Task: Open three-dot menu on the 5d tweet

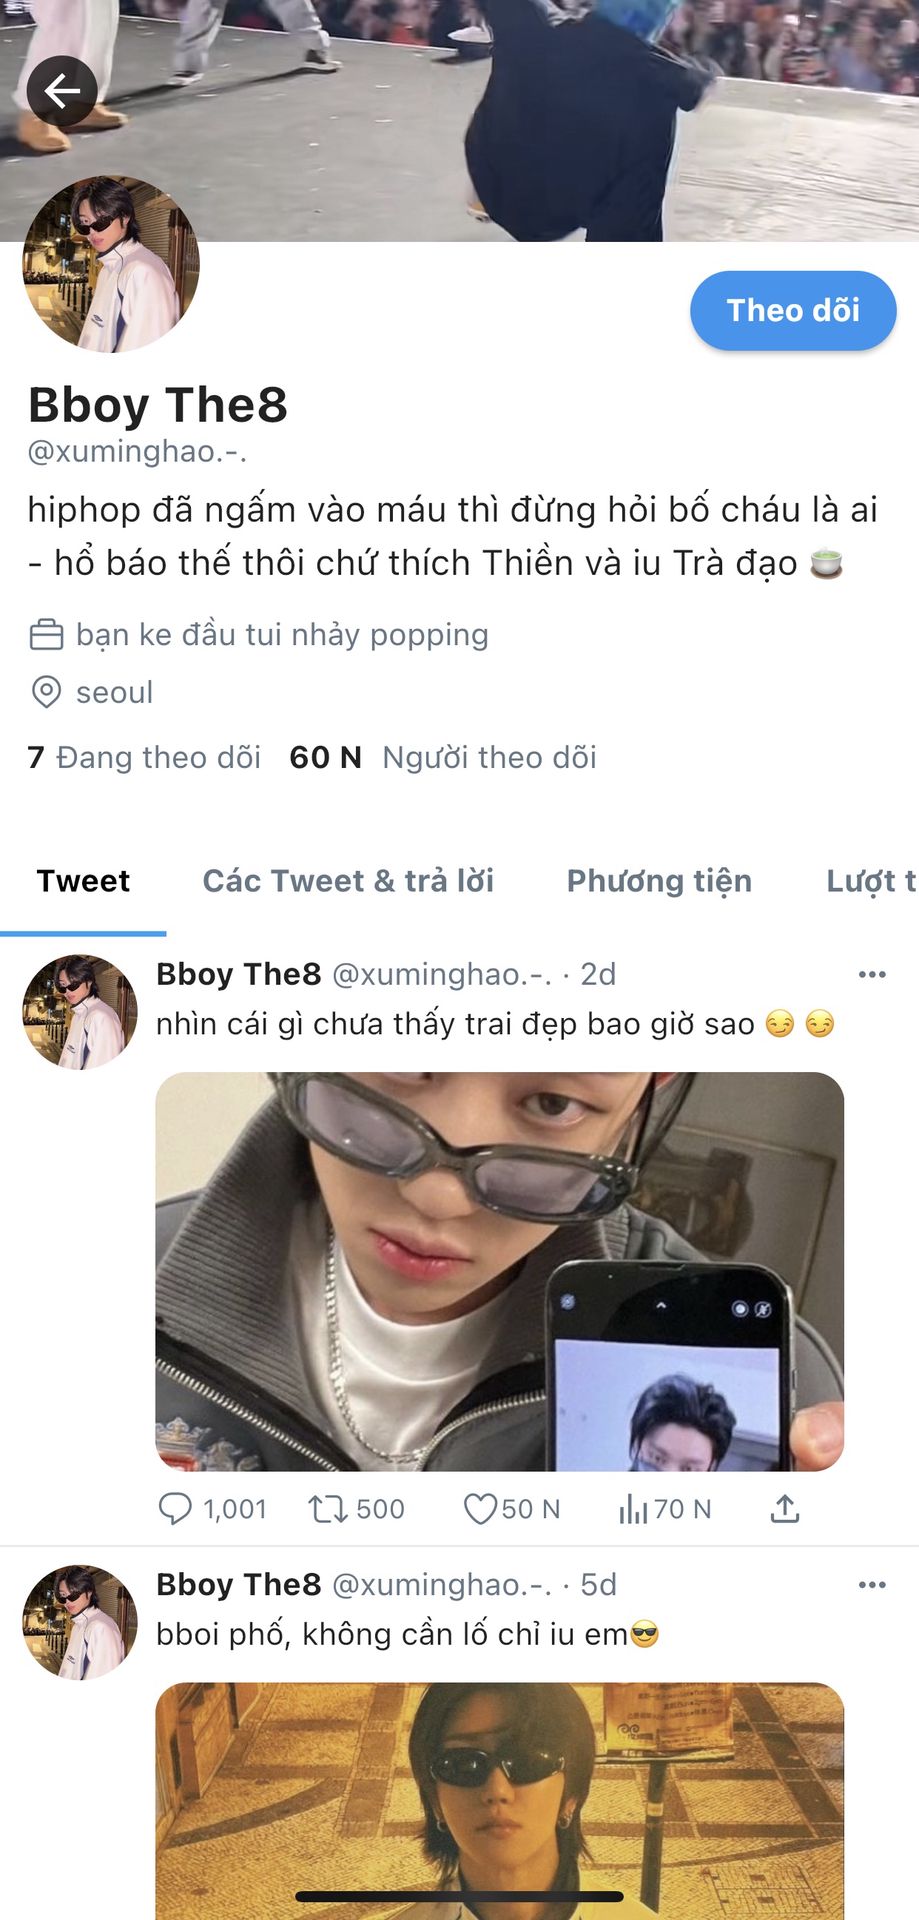Action: pos(872,1584)
